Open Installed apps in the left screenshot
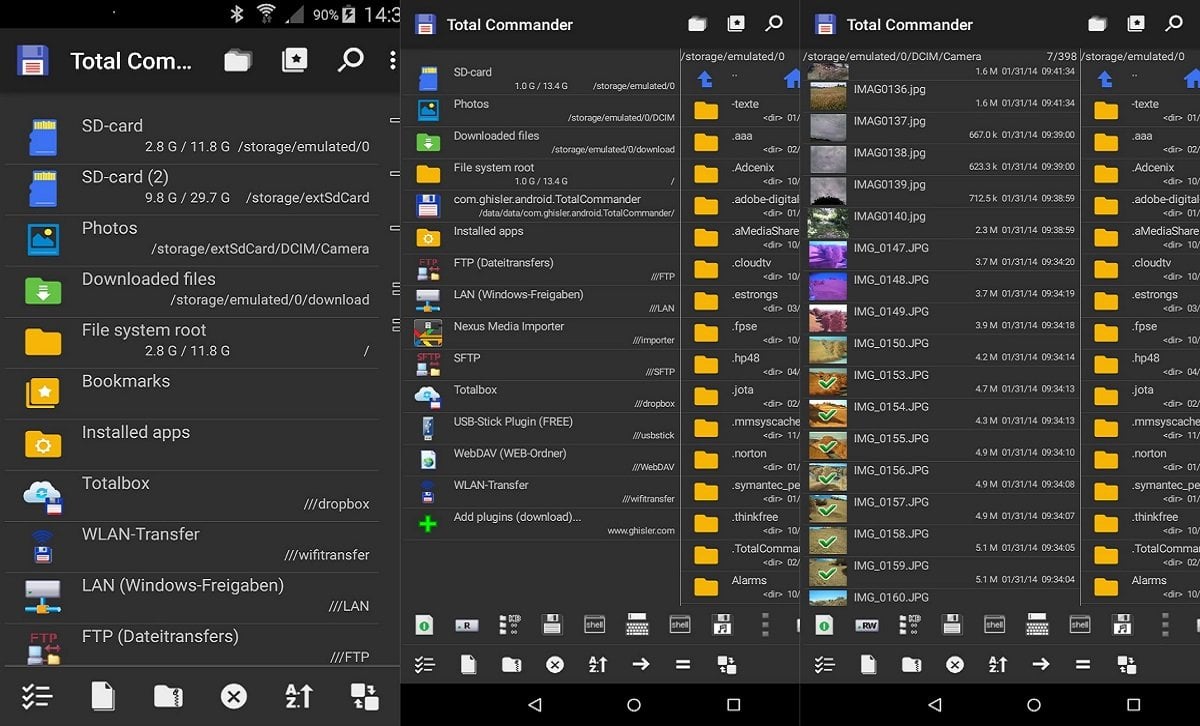This screenshot has height=726, width=1200. [190, 442]
